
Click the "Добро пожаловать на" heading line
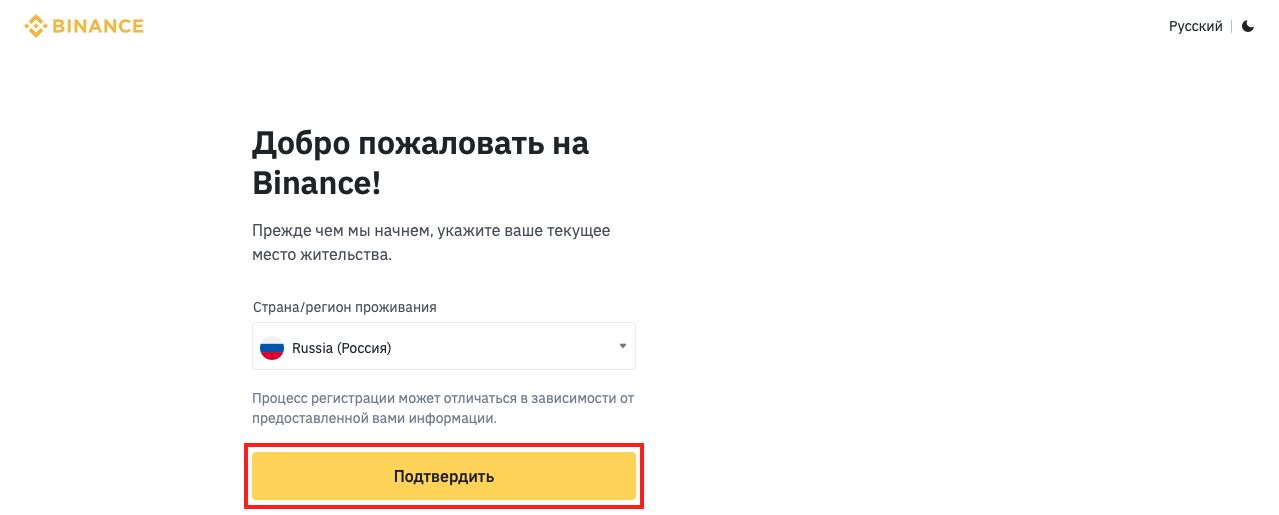point(420,143)
